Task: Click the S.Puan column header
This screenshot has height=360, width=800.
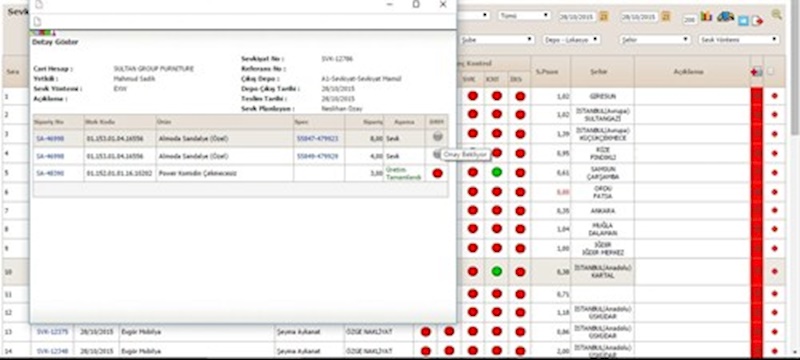Action: pos(551,72)
